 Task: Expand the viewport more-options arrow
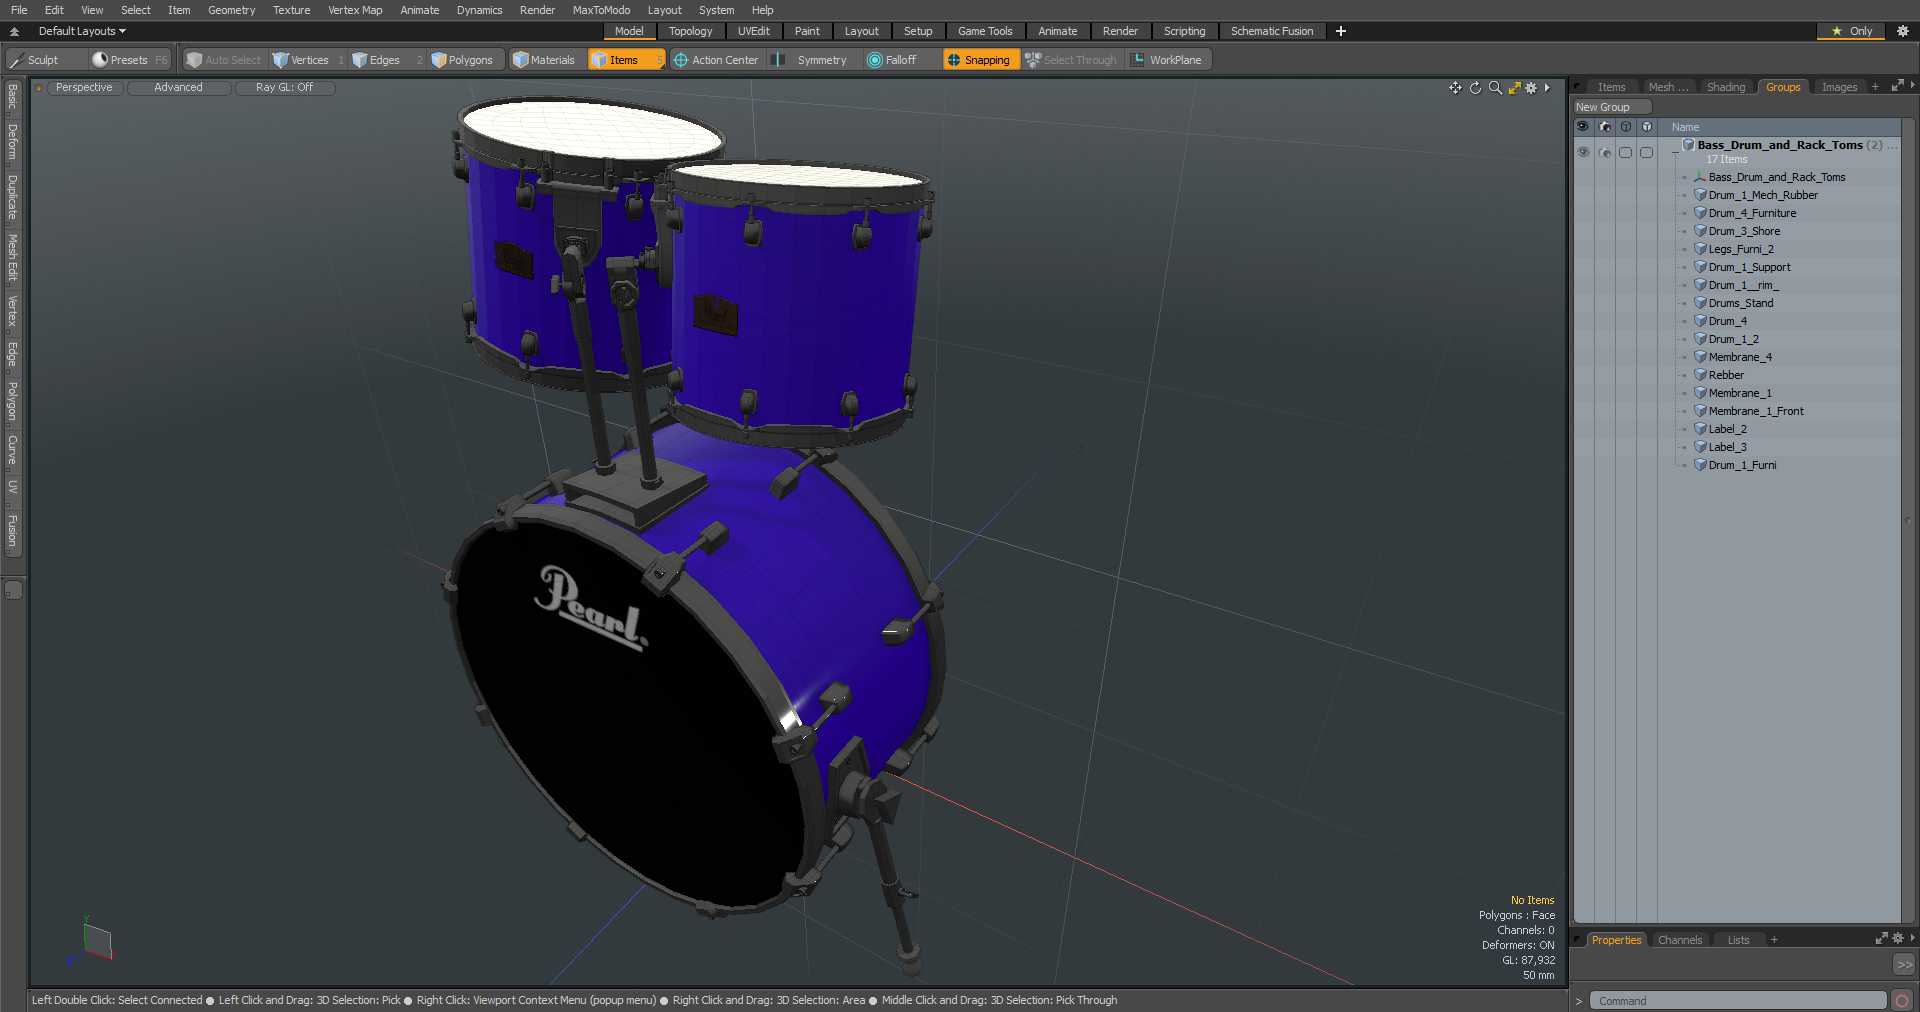[x=1547, y=88]
